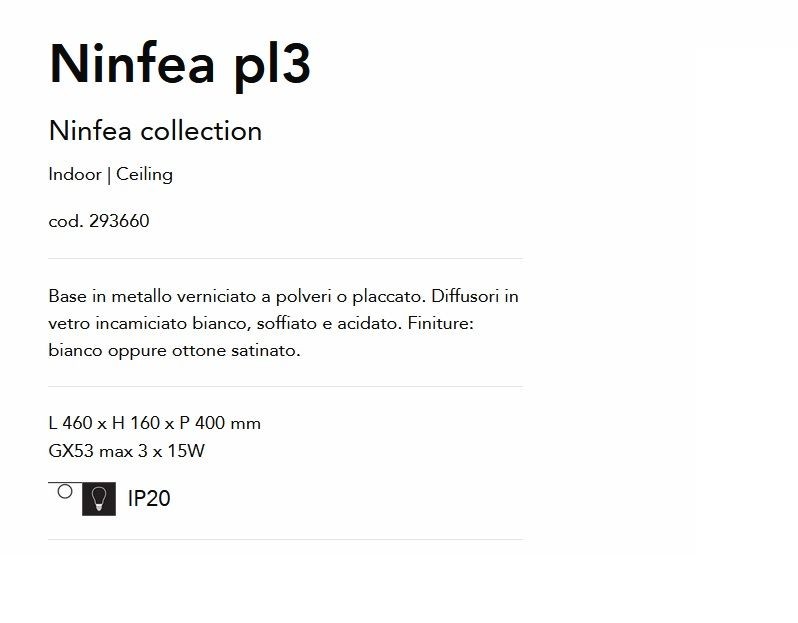Click the 'bianco oppure ottone satinato' line
798x623 pixels.
(x=175, y=350)
